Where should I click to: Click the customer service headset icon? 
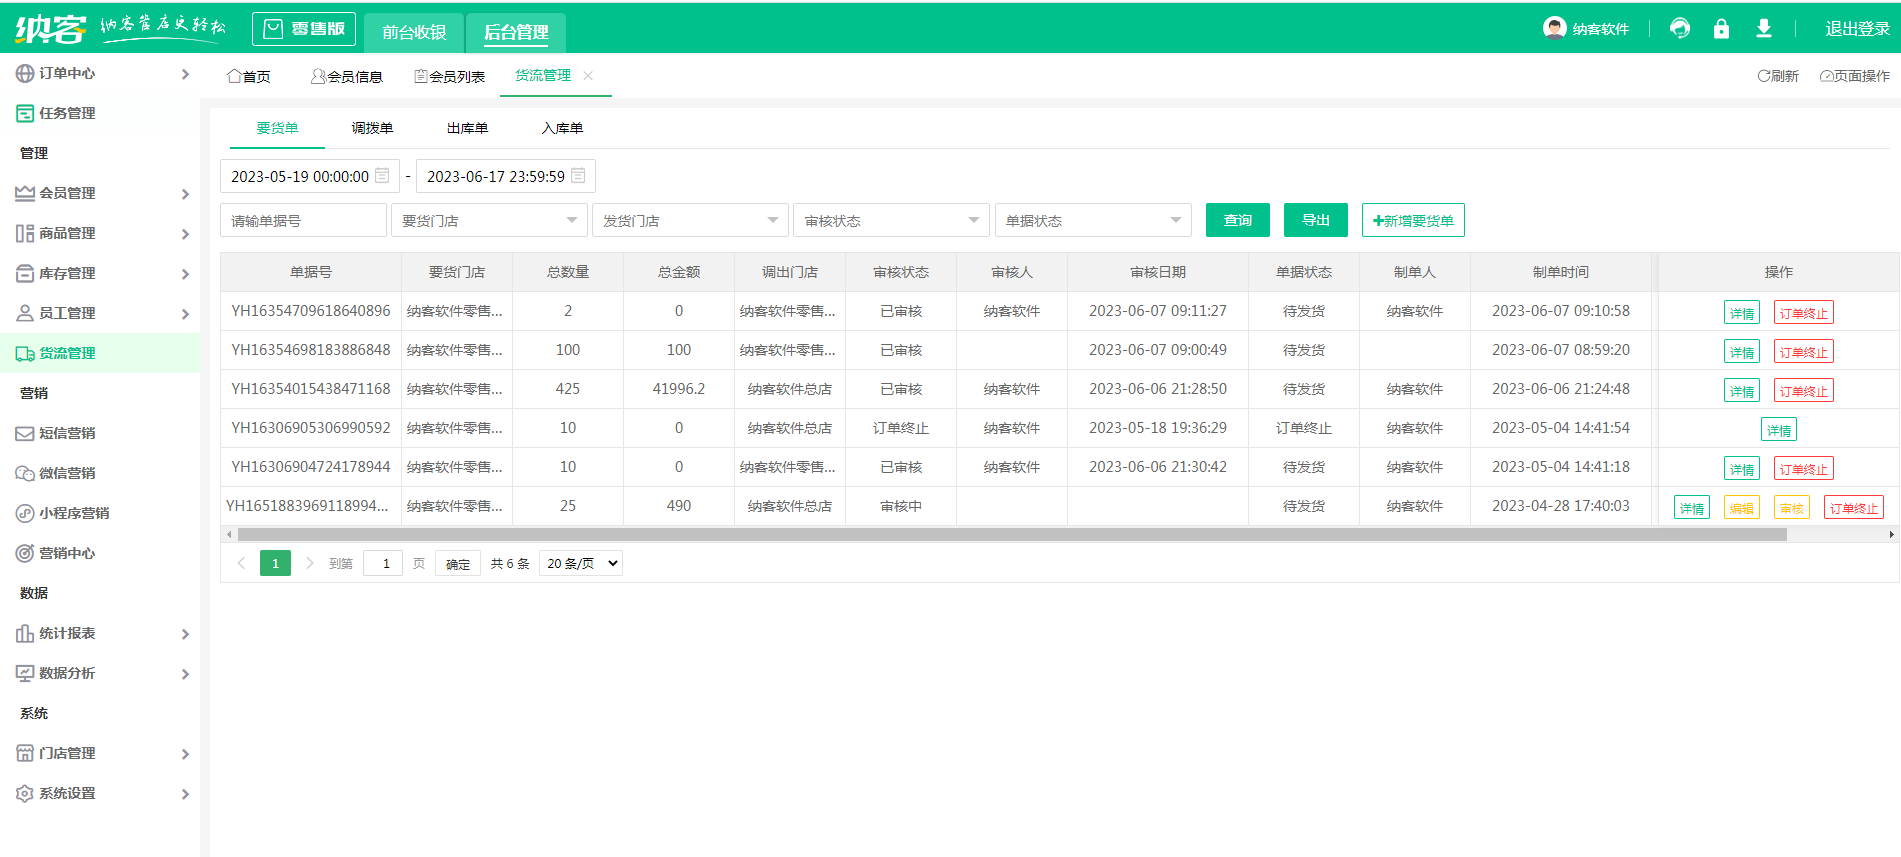1680,29
